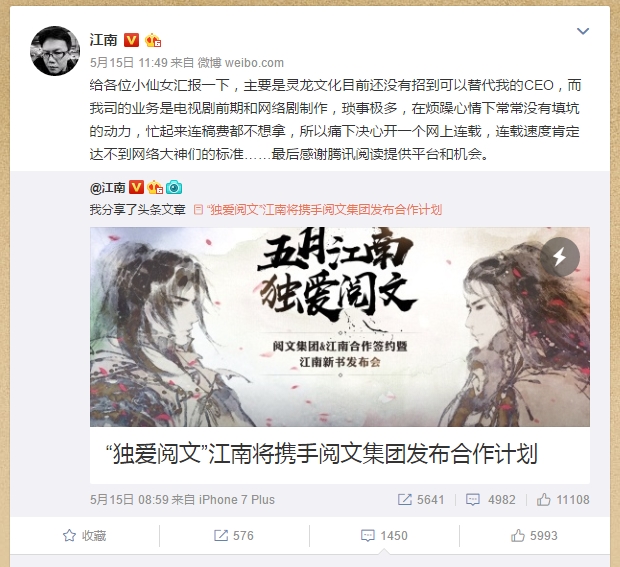Click the 江南 profile avatar photo
This screenshot has width=620, height=567.
55,51
